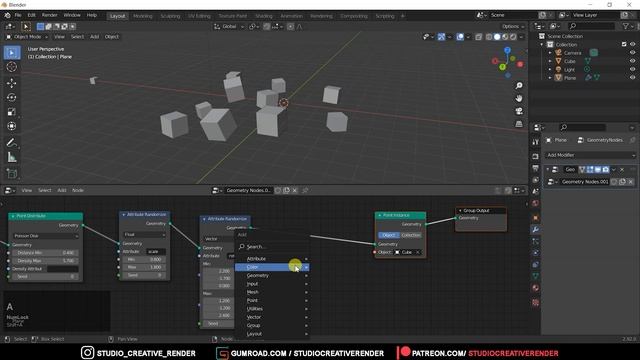Open the Render properties tab

[x=536, y=157]
